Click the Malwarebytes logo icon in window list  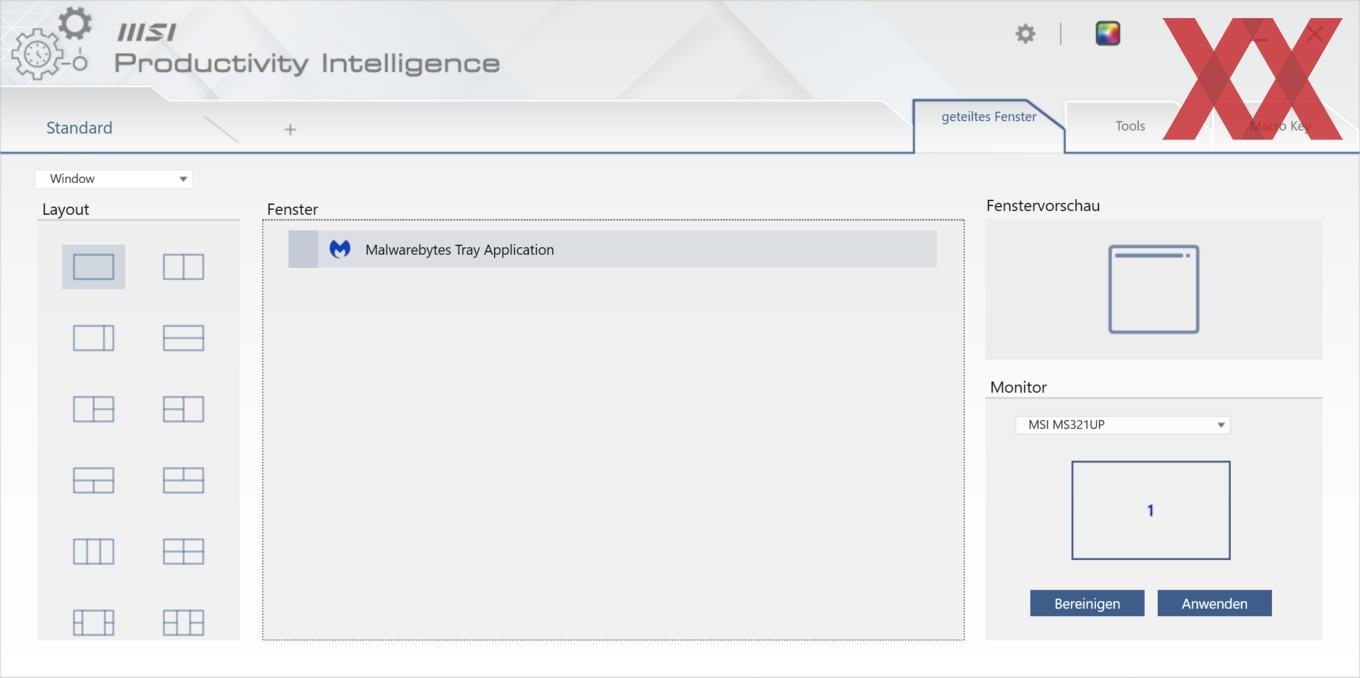[x=340, y=249]
